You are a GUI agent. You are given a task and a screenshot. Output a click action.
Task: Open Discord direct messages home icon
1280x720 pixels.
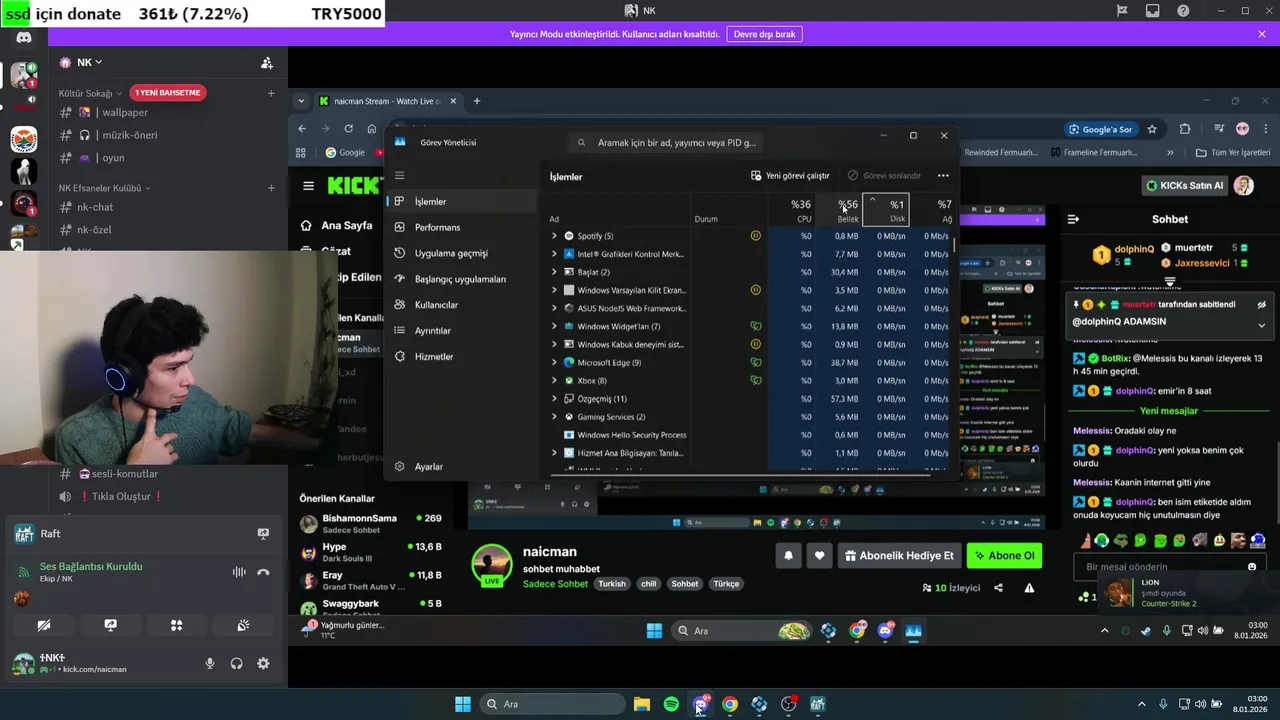coord(24,38)
